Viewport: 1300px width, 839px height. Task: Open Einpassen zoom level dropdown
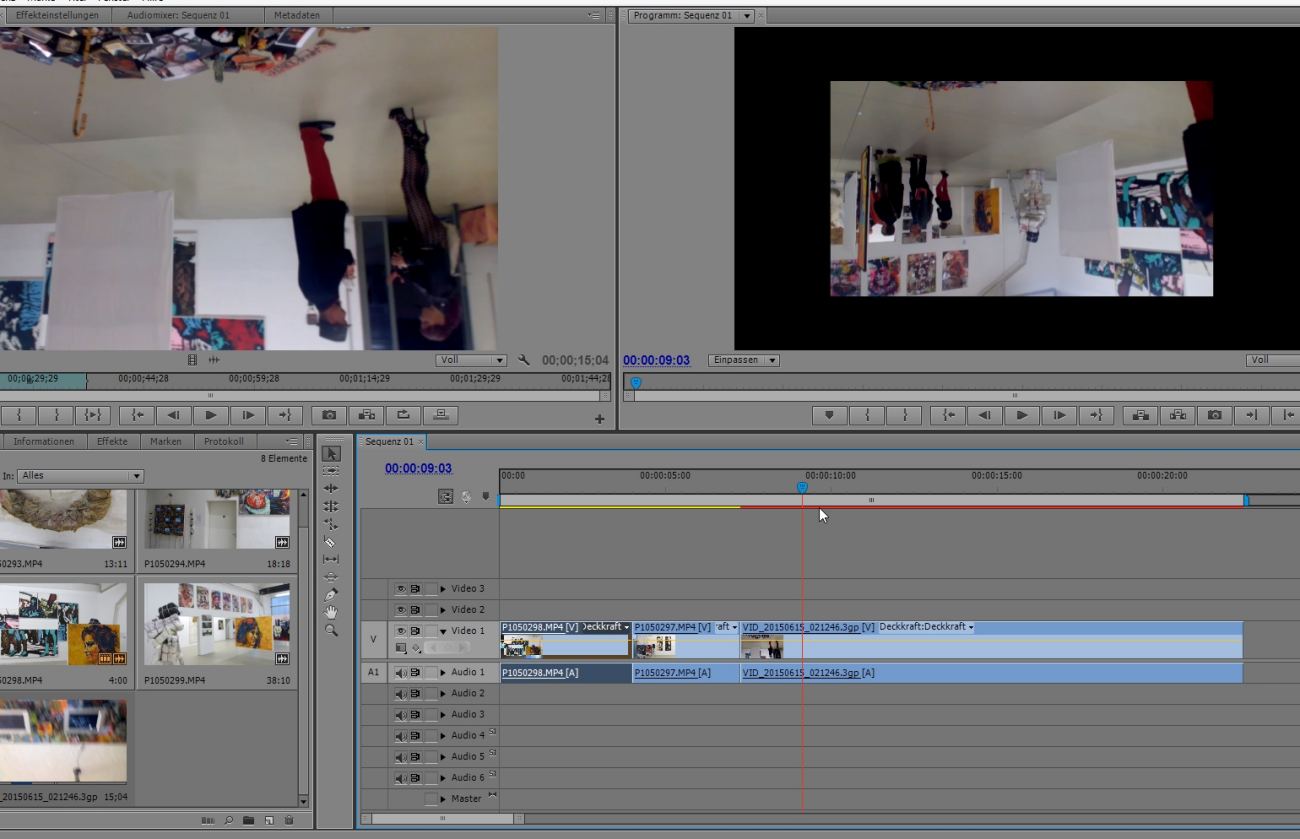[x=744, y=360]
